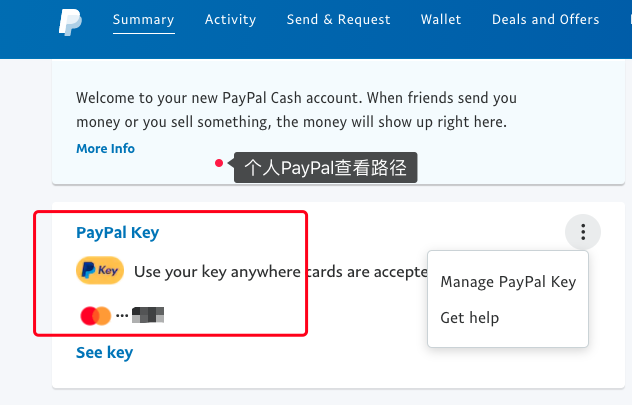Select Get help from the menu
The height and width of the screenshot is (405, 632).
click(x=469, y=318)
